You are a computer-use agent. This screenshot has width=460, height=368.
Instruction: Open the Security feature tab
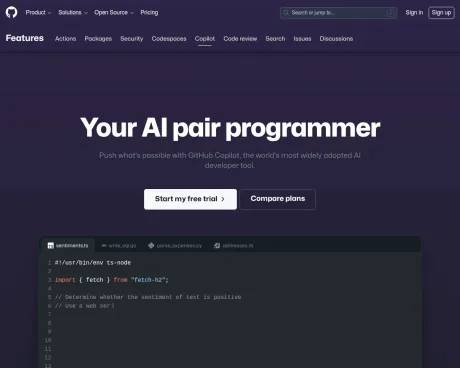coord(132,39)
